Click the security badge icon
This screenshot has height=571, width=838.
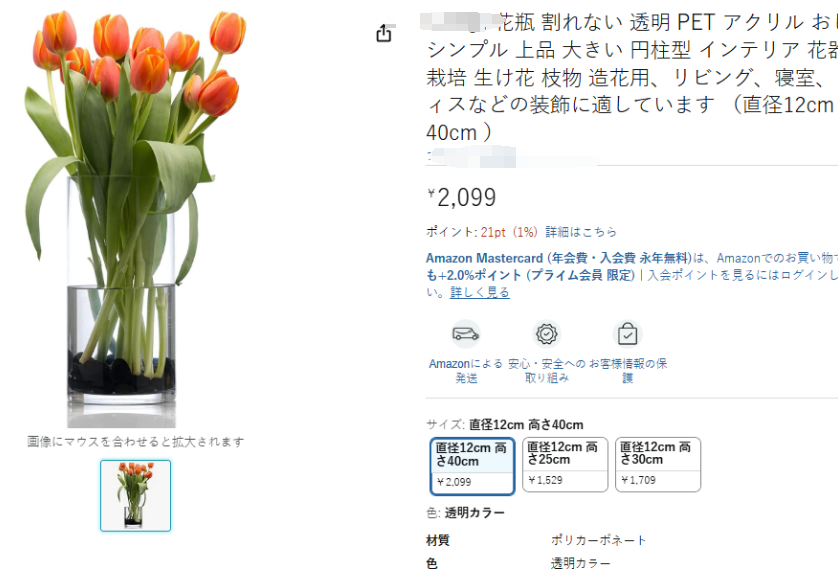tap(546, 334)
